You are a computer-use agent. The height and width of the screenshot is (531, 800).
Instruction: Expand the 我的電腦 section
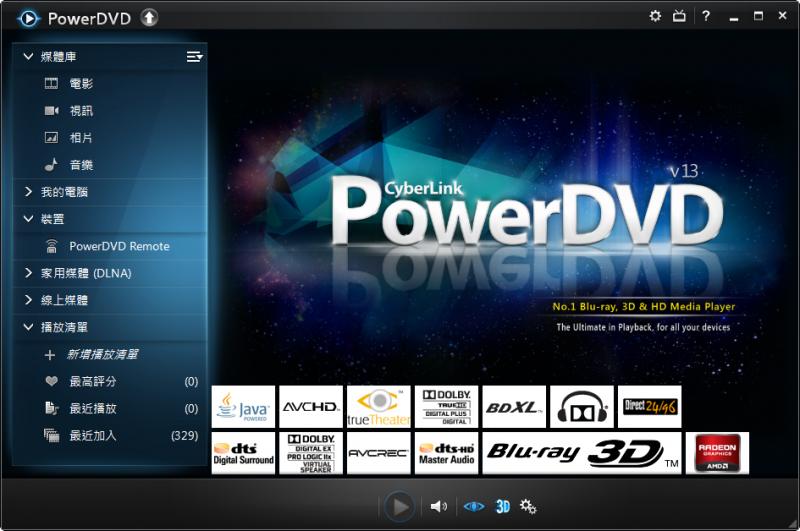(29, 192)
